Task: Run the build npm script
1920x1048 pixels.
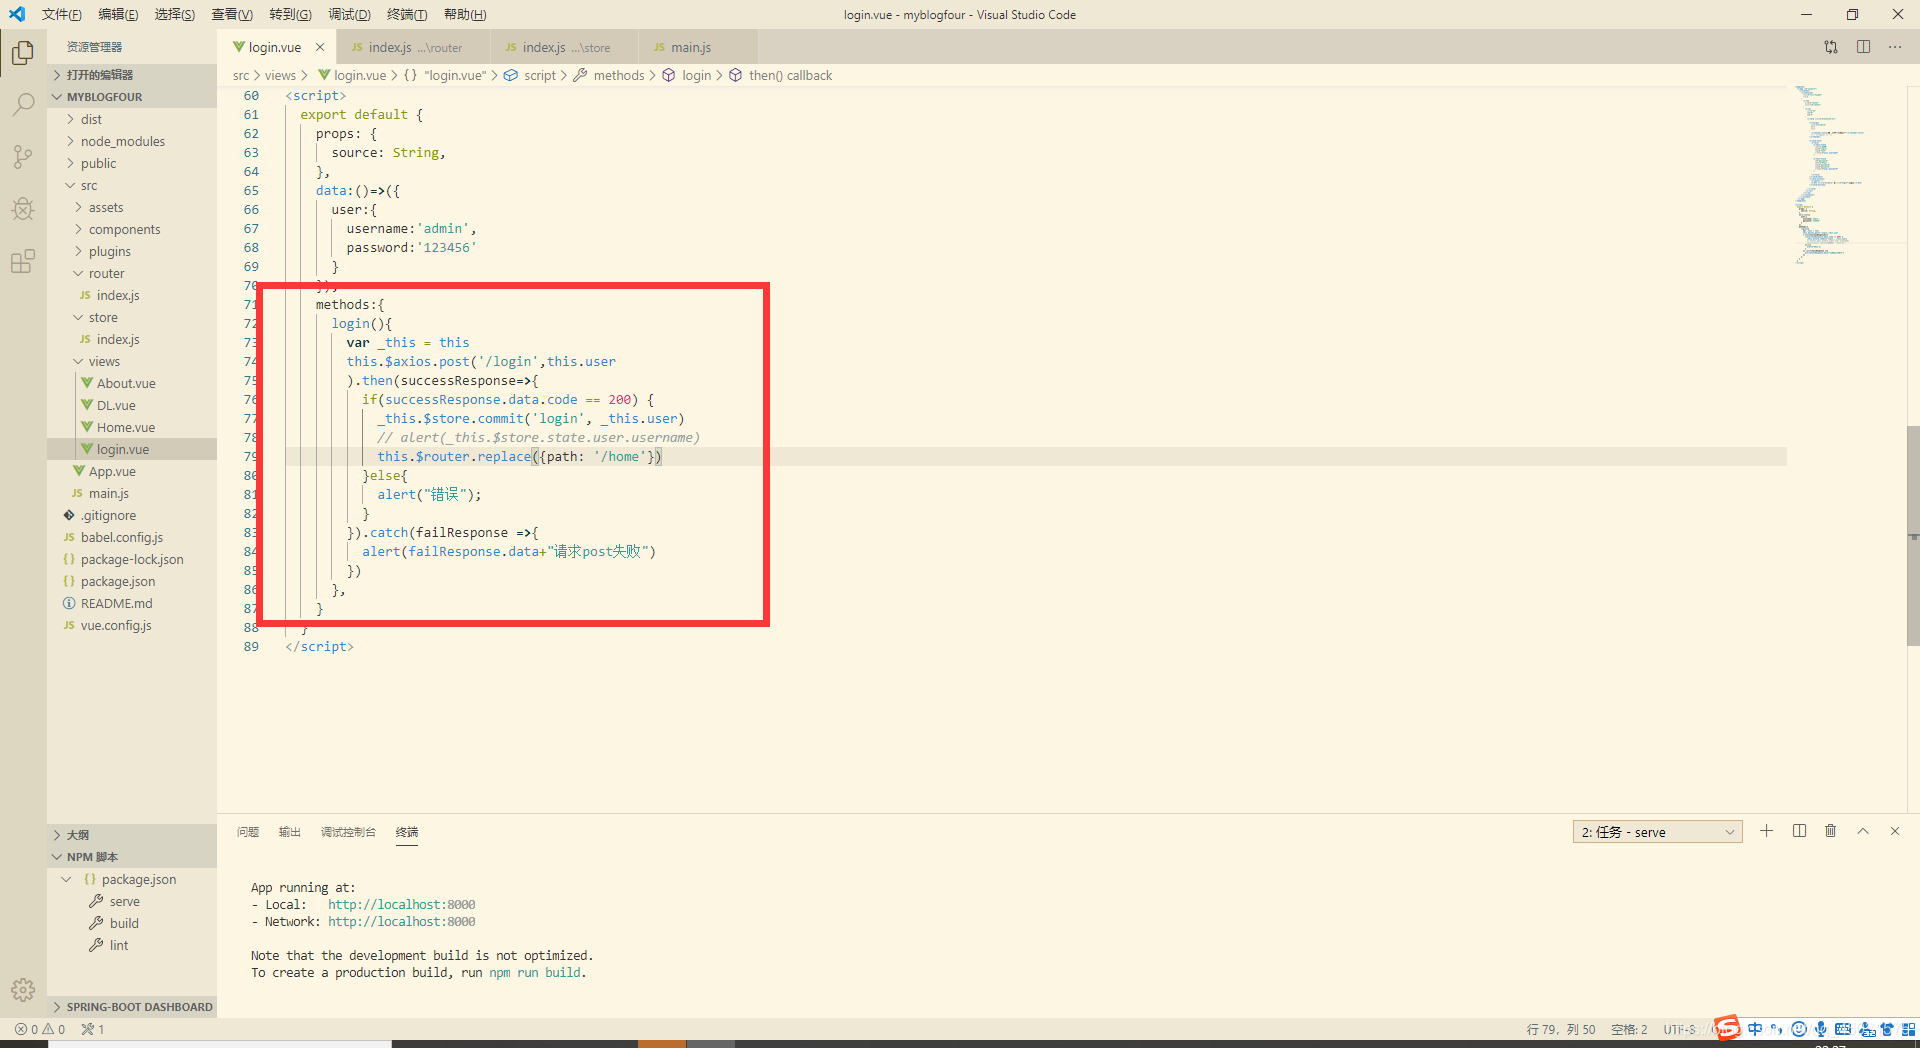Action: [x=124, y=923]
